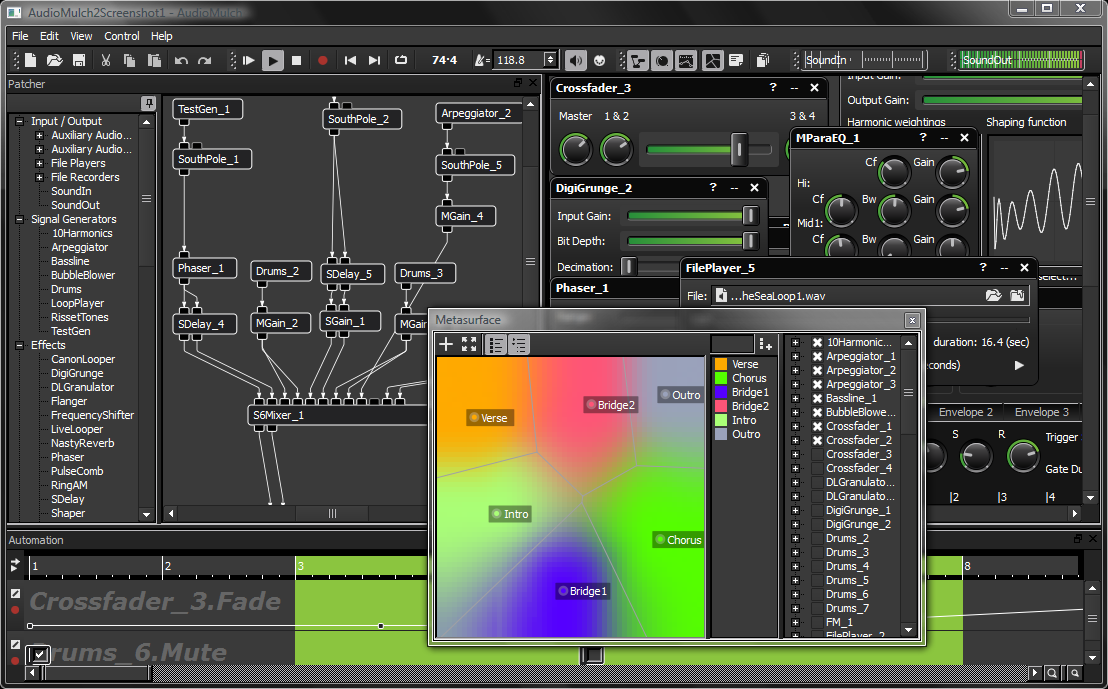Undo the last action

click(x=181, y=61)
